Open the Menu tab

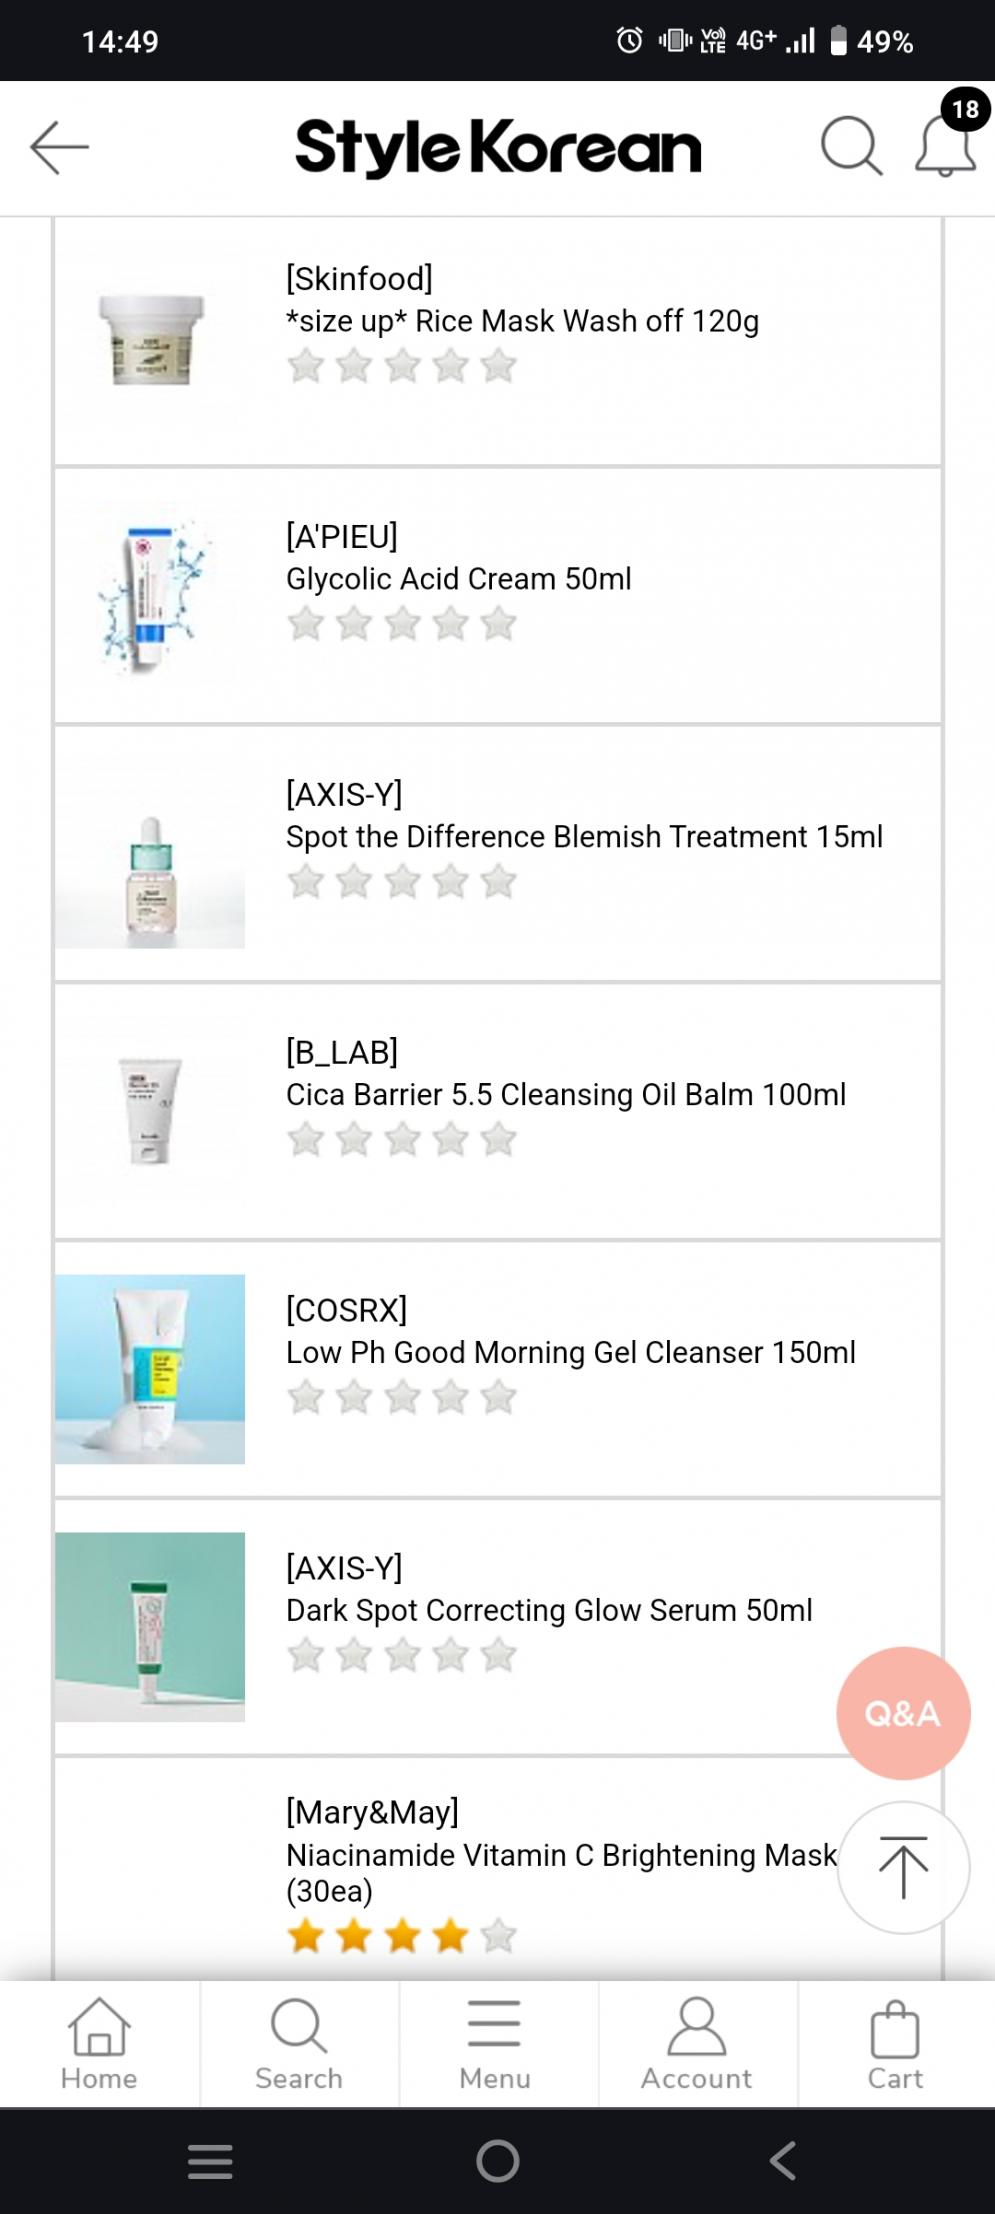[495, 2044]
